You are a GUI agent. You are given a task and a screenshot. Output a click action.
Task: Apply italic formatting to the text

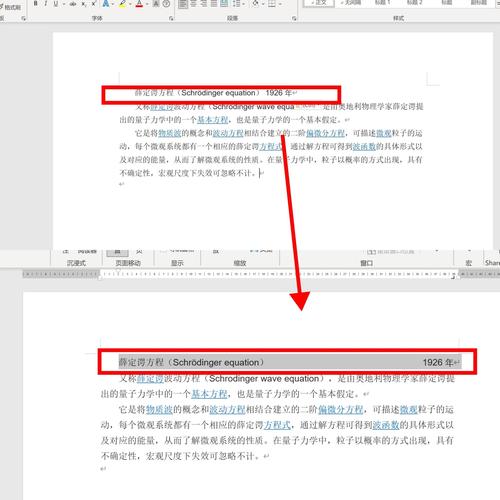pos(45,4)
